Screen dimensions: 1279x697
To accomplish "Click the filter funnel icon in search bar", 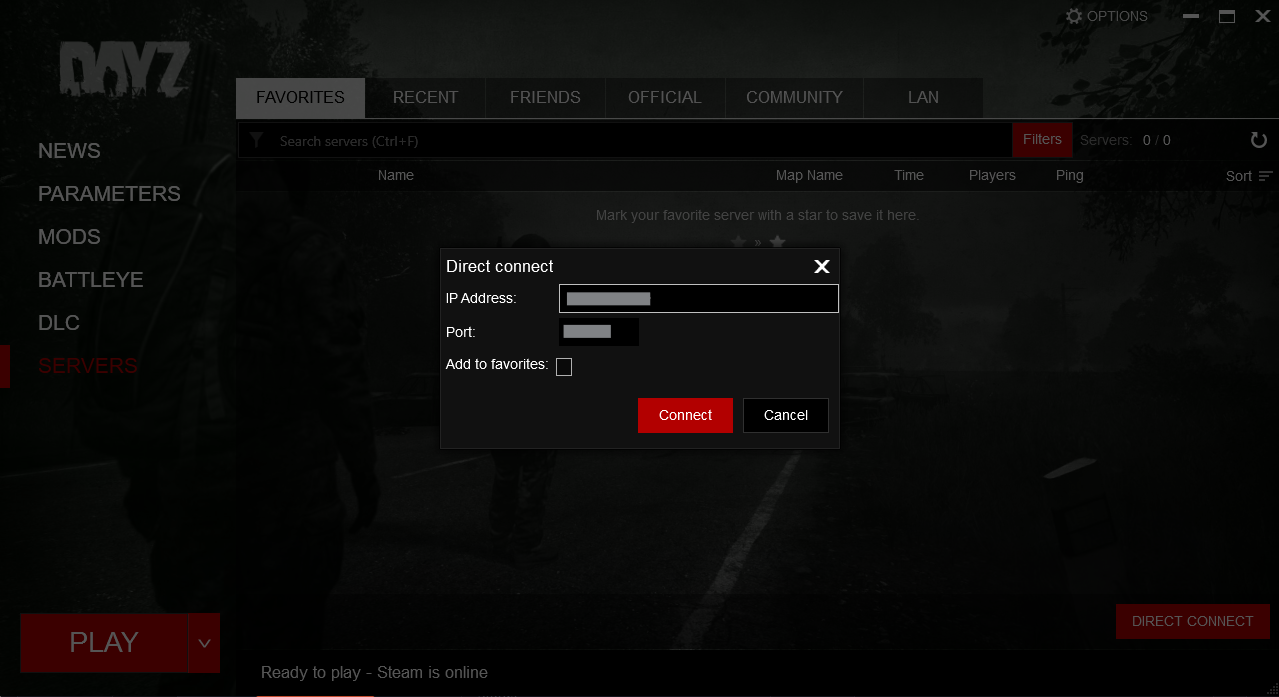I will click(256, 140).
